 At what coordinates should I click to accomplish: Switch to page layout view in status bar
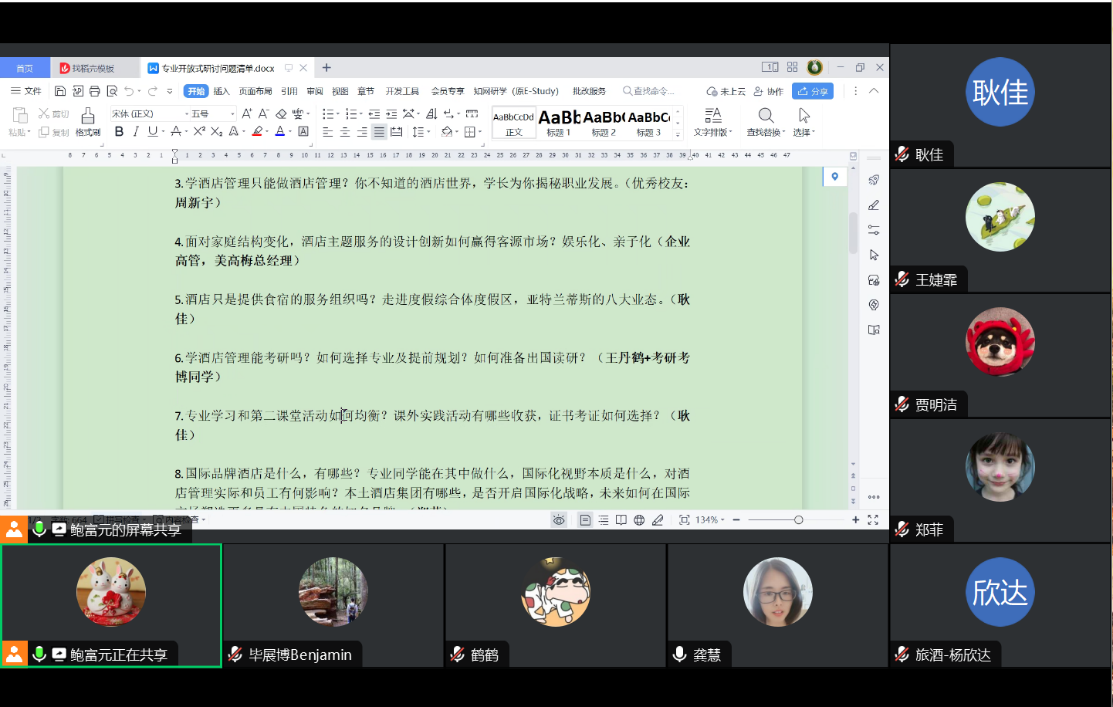tap(585, 520)
